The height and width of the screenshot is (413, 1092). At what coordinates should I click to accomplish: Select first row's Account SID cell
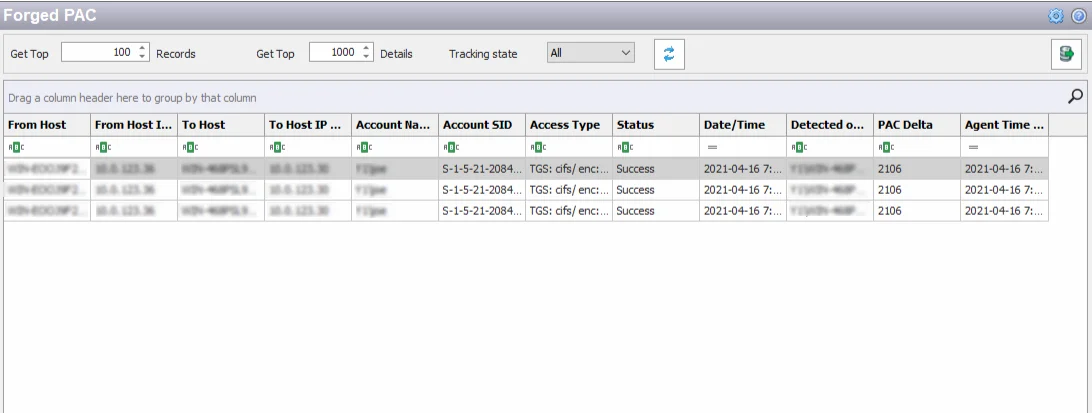482,169
